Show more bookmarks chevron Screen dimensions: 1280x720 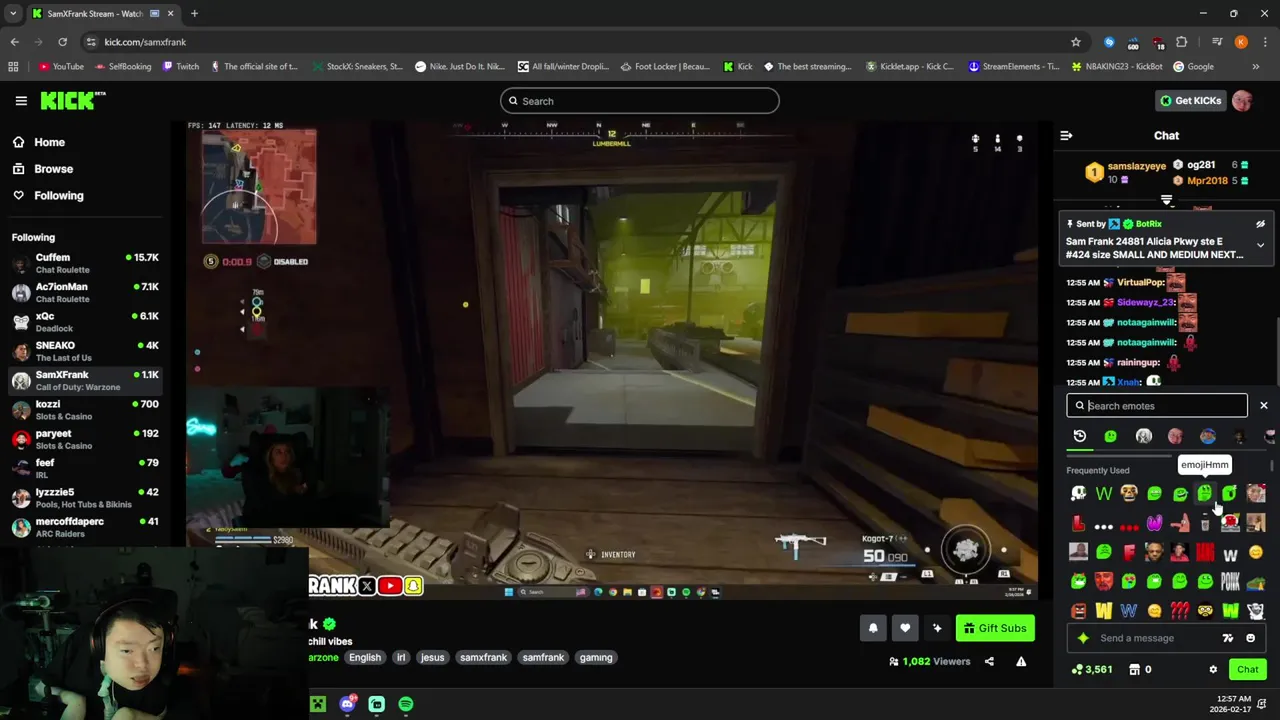pos(1255,67)
